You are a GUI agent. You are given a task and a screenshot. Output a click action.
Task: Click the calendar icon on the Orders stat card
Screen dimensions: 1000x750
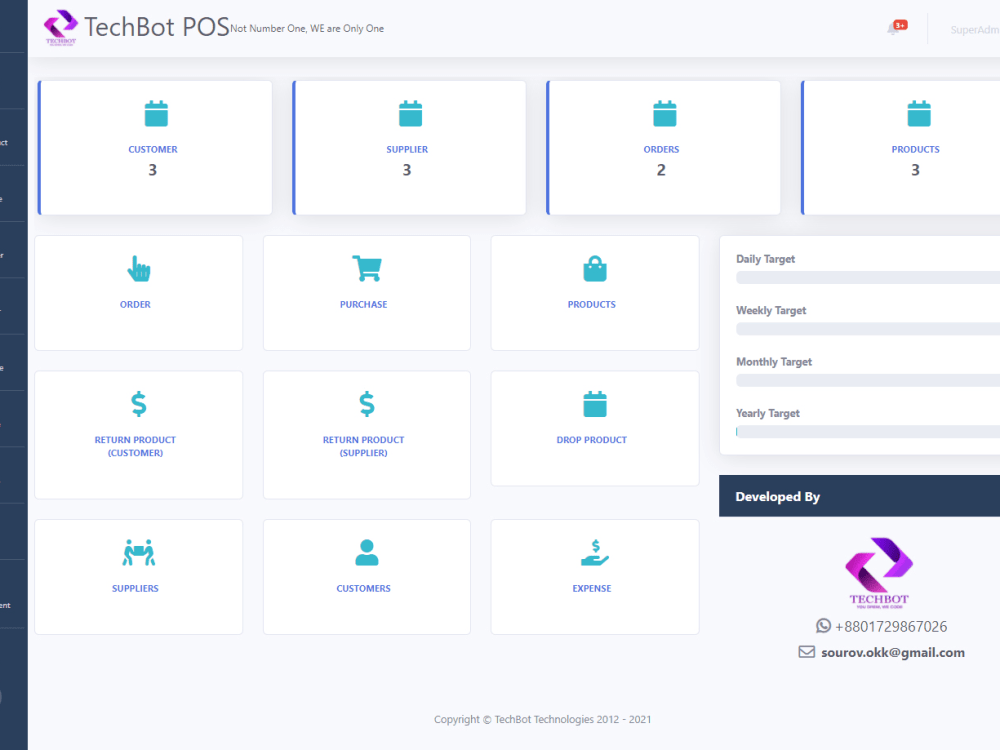(x=665, y=114)
